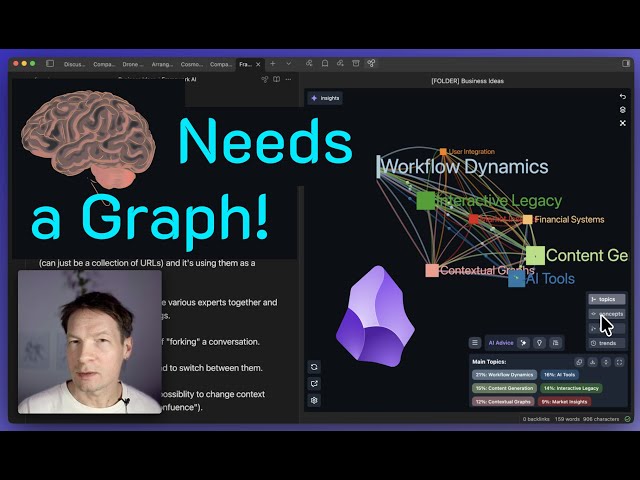
Task: Click the archive box icon in toolbar
Action: 356,63
